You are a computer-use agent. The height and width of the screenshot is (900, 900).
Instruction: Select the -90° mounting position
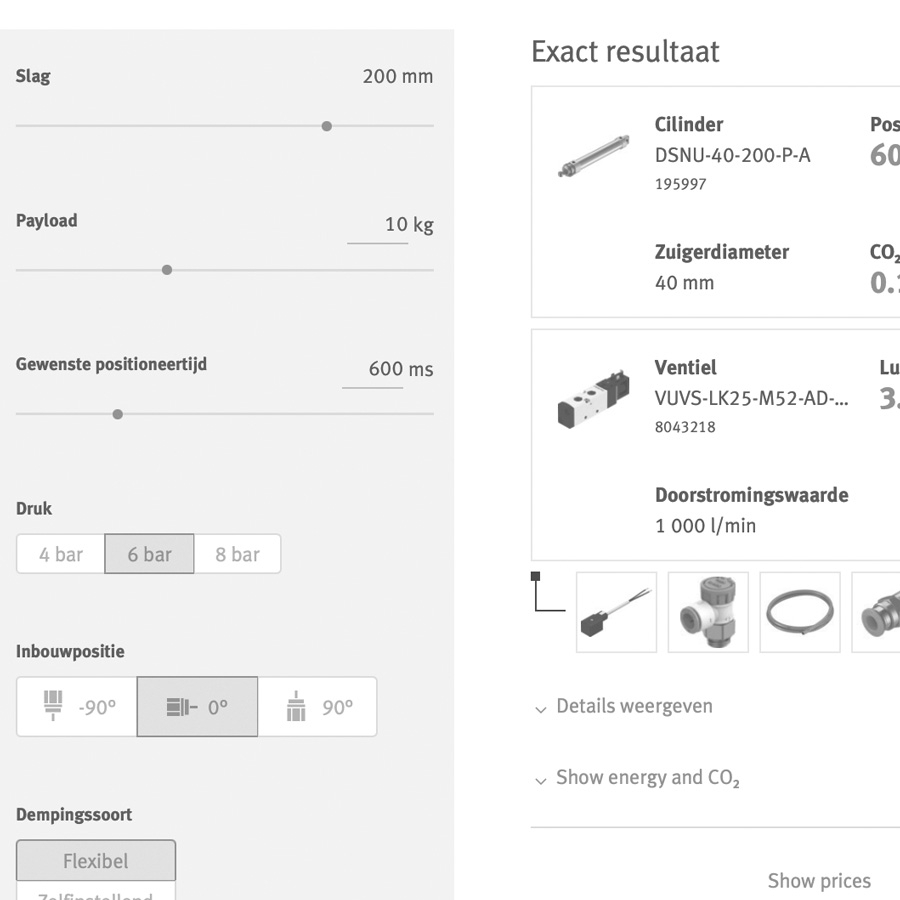(x=77, y=707)
